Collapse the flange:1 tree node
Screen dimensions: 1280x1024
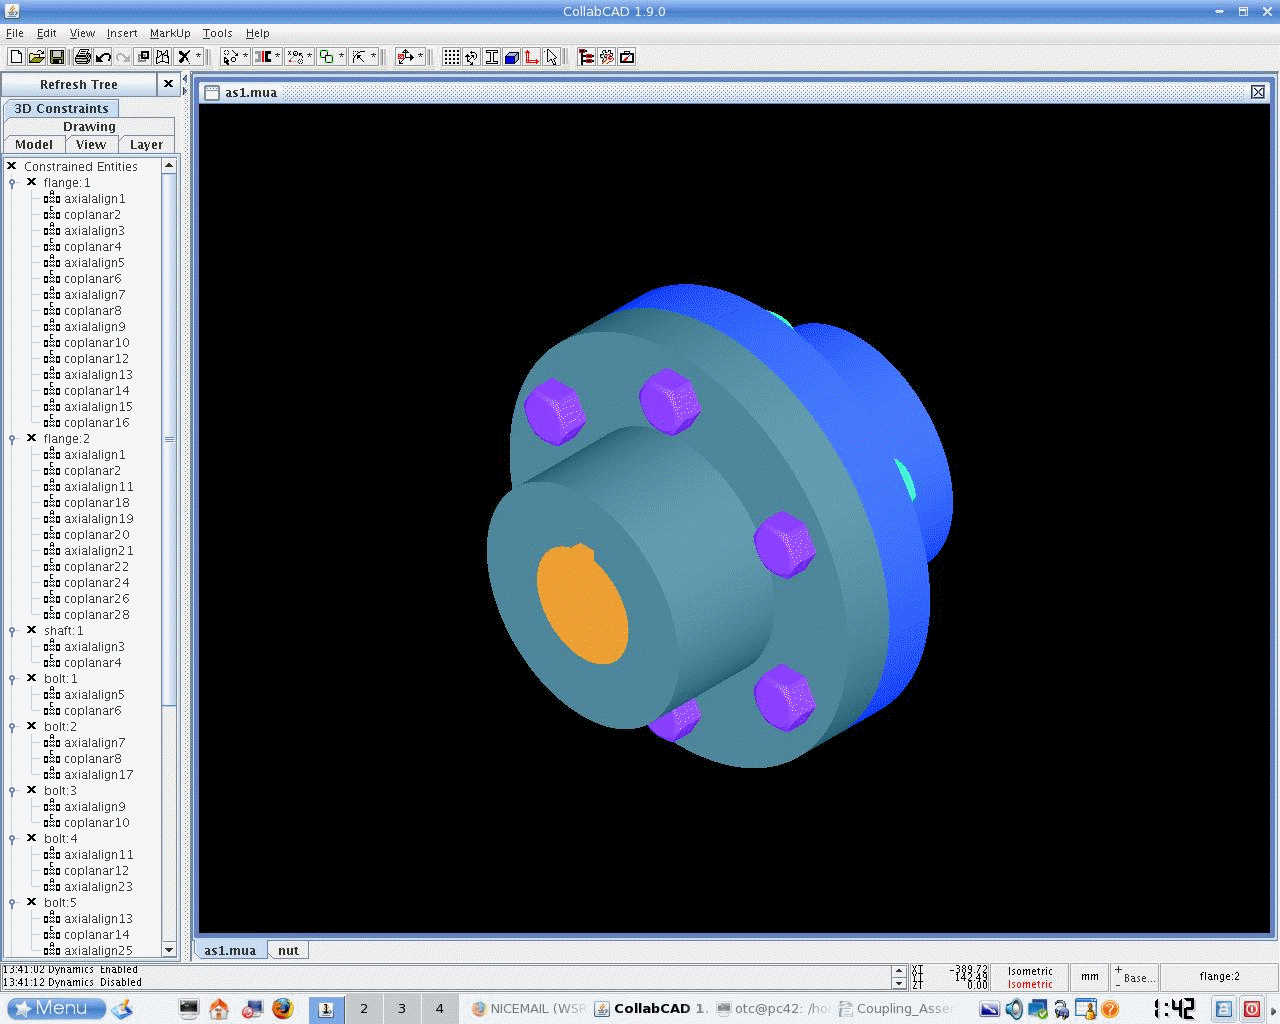[x=12, y=183]
